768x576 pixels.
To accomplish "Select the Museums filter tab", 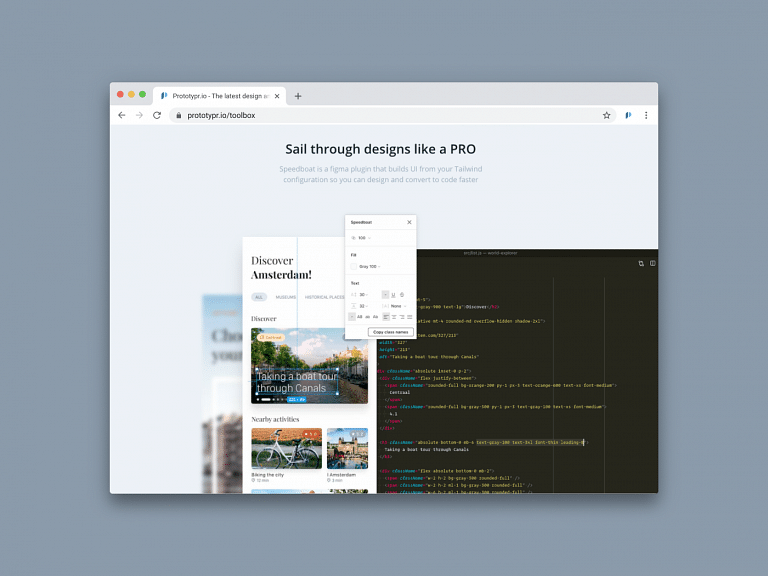I will pyautogui.click(x=286, y=297).
